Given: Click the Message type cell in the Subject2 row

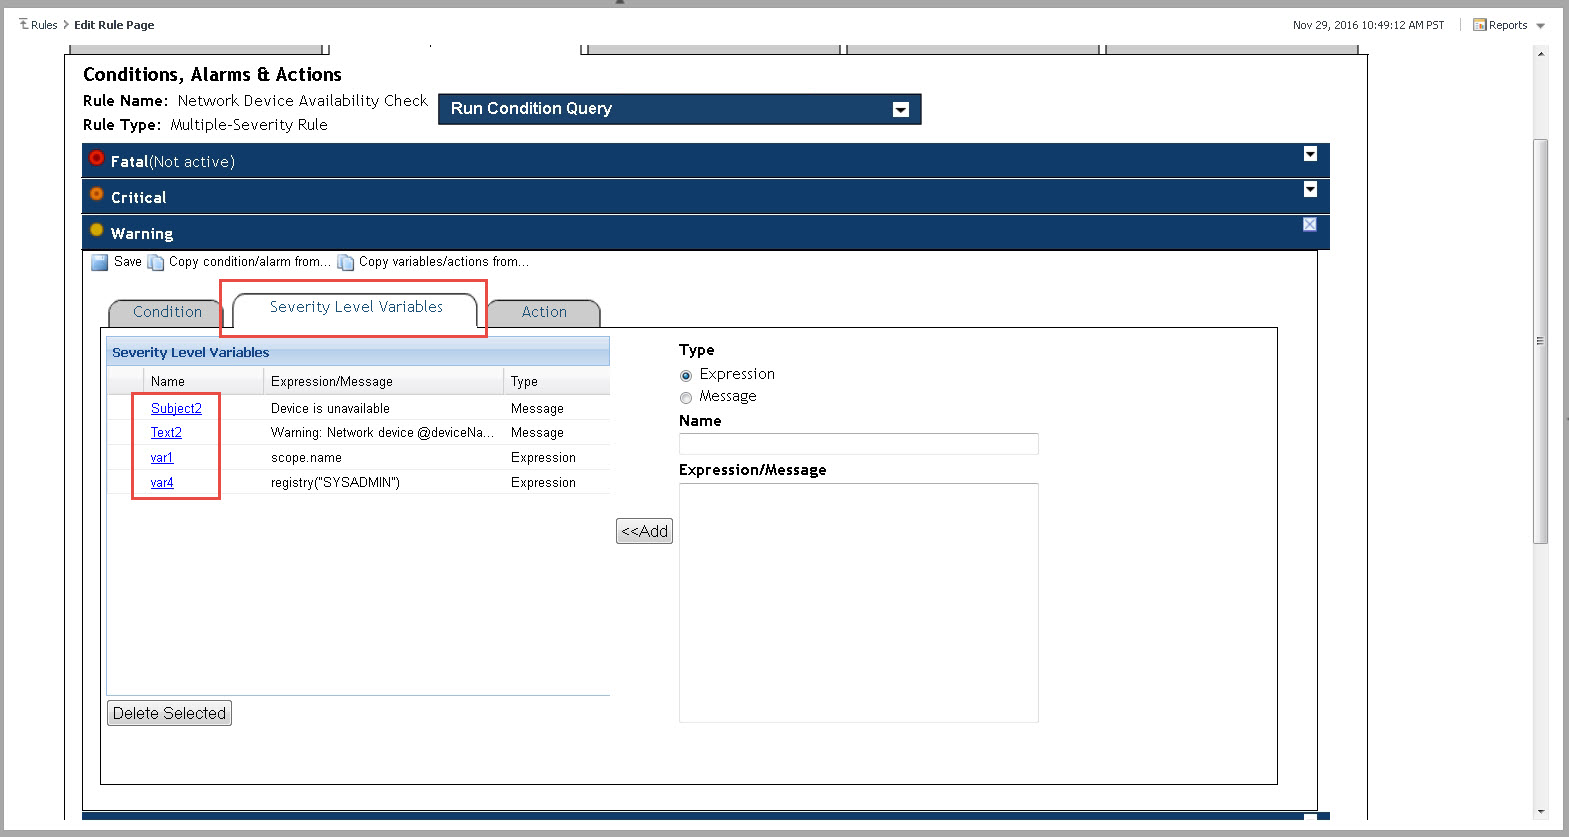Looking at the screenshot, I should [x=537, y=409].
